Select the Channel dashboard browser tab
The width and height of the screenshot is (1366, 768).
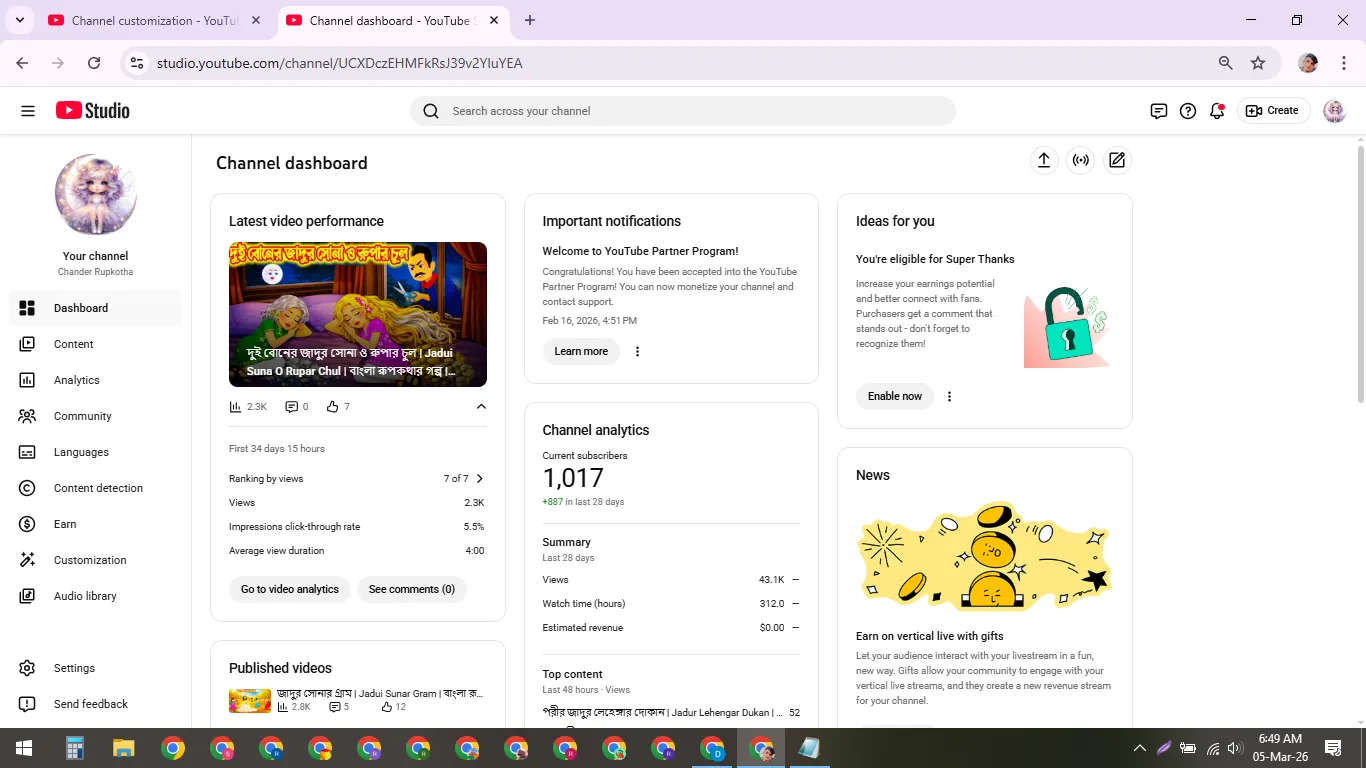coord(392,20)
